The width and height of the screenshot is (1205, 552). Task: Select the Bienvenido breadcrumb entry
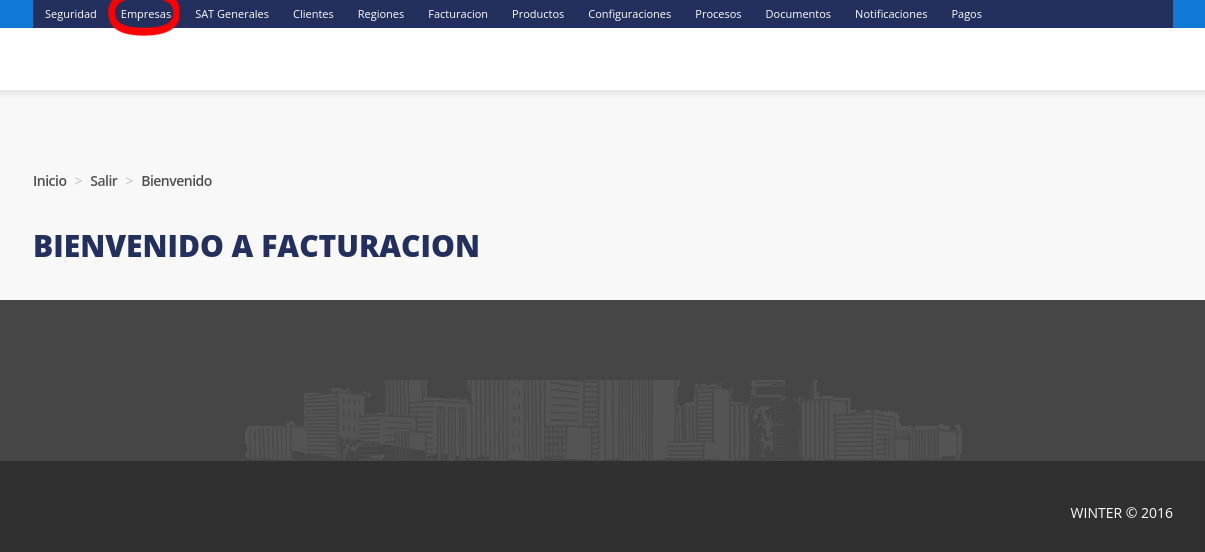[176, 181]
